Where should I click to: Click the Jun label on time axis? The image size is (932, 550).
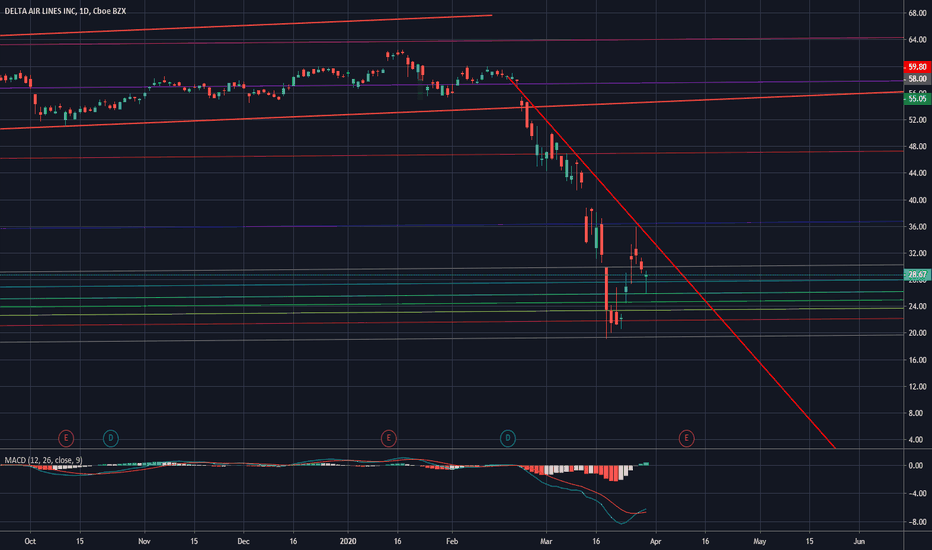click(x=859, y=541)
